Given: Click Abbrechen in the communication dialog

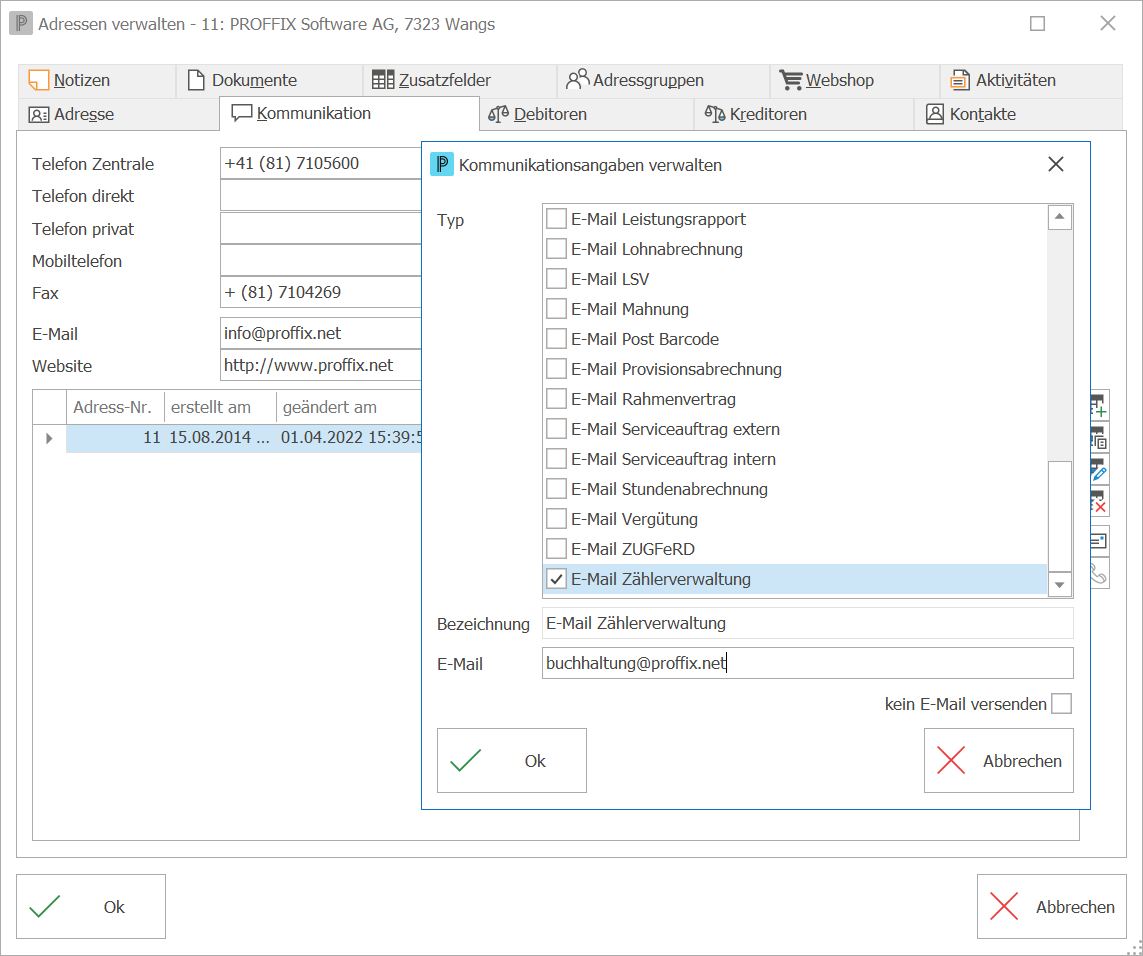Looking at the screenshot, I should pos(999,761).
